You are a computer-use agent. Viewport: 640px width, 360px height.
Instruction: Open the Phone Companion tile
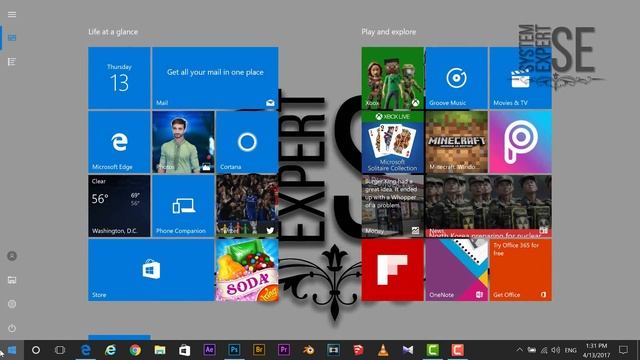[x=183, y=206]
